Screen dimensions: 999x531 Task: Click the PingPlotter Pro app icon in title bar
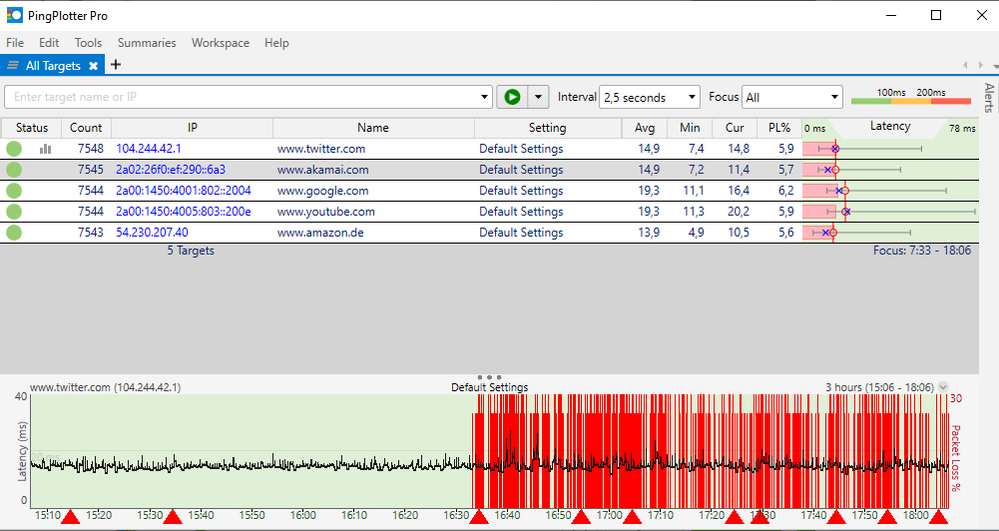click(x=14, y=15)
